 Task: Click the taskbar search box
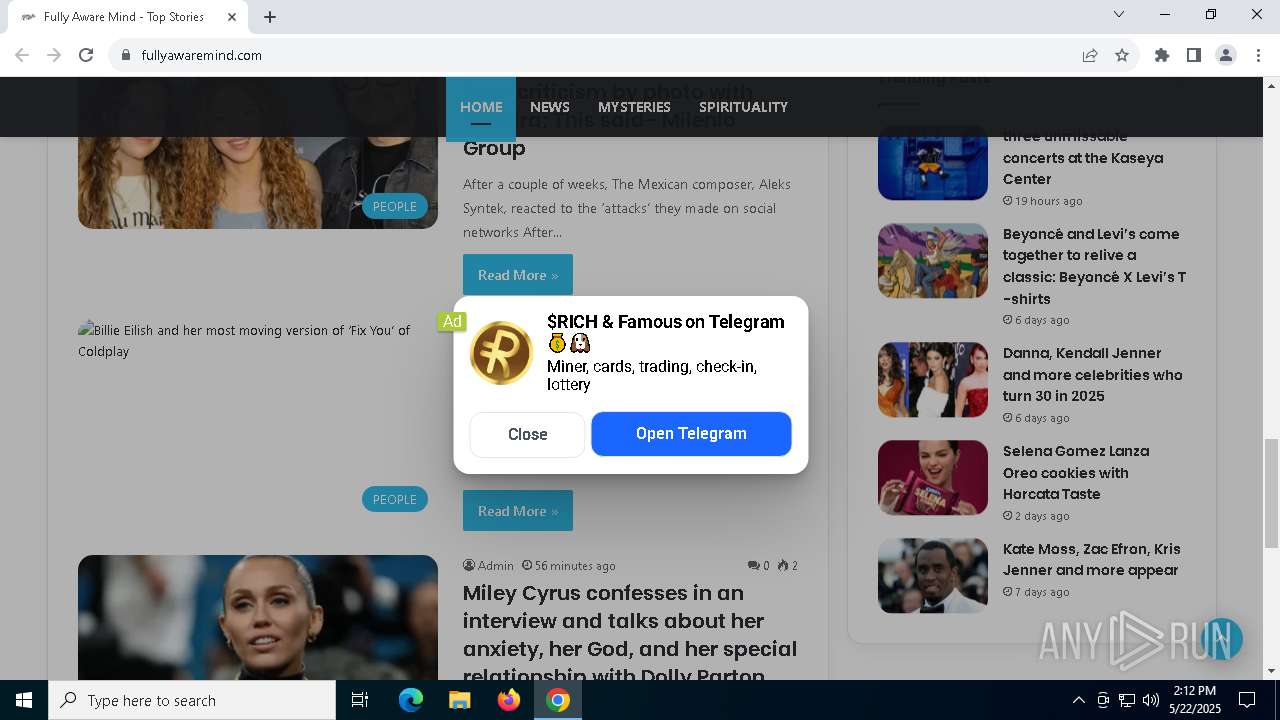192,700
